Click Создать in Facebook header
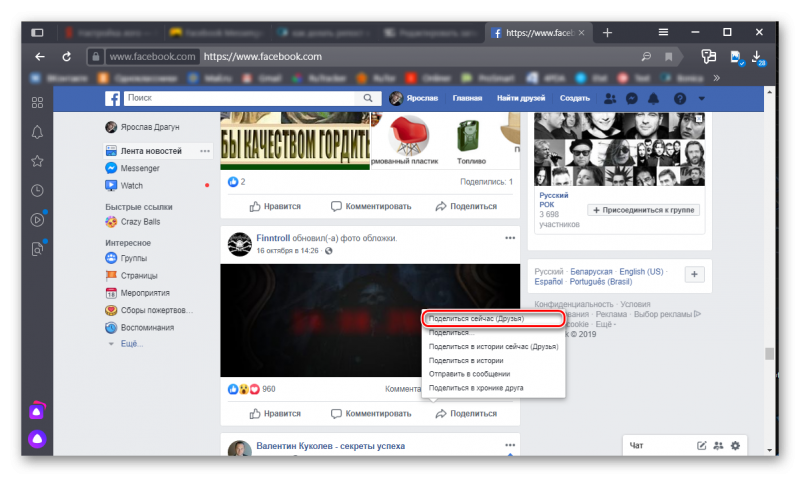 click(574, 98)
